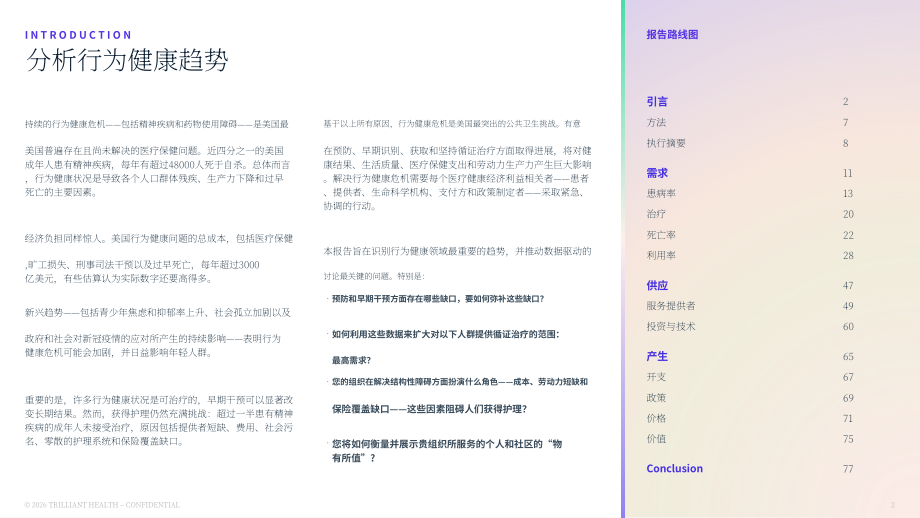Click page number 60 beside 投资与技术
Image resolution: width=920 pixels, height=518 pixels.
(x=848, y=327)
